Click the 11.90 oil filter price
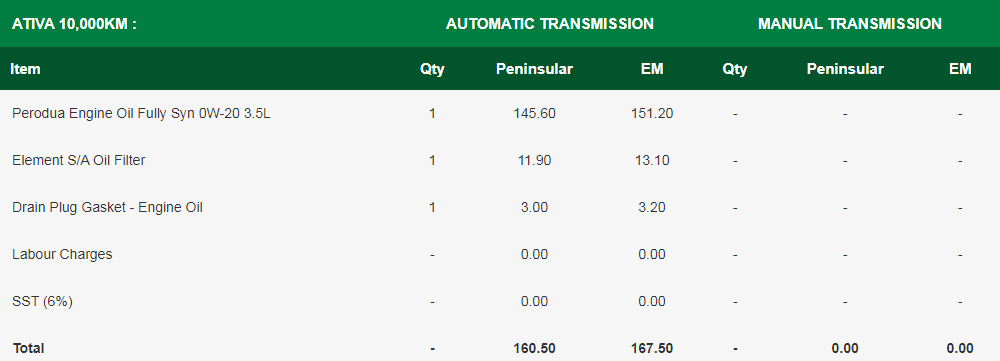 pyautogui.click(x=534, y=161)
